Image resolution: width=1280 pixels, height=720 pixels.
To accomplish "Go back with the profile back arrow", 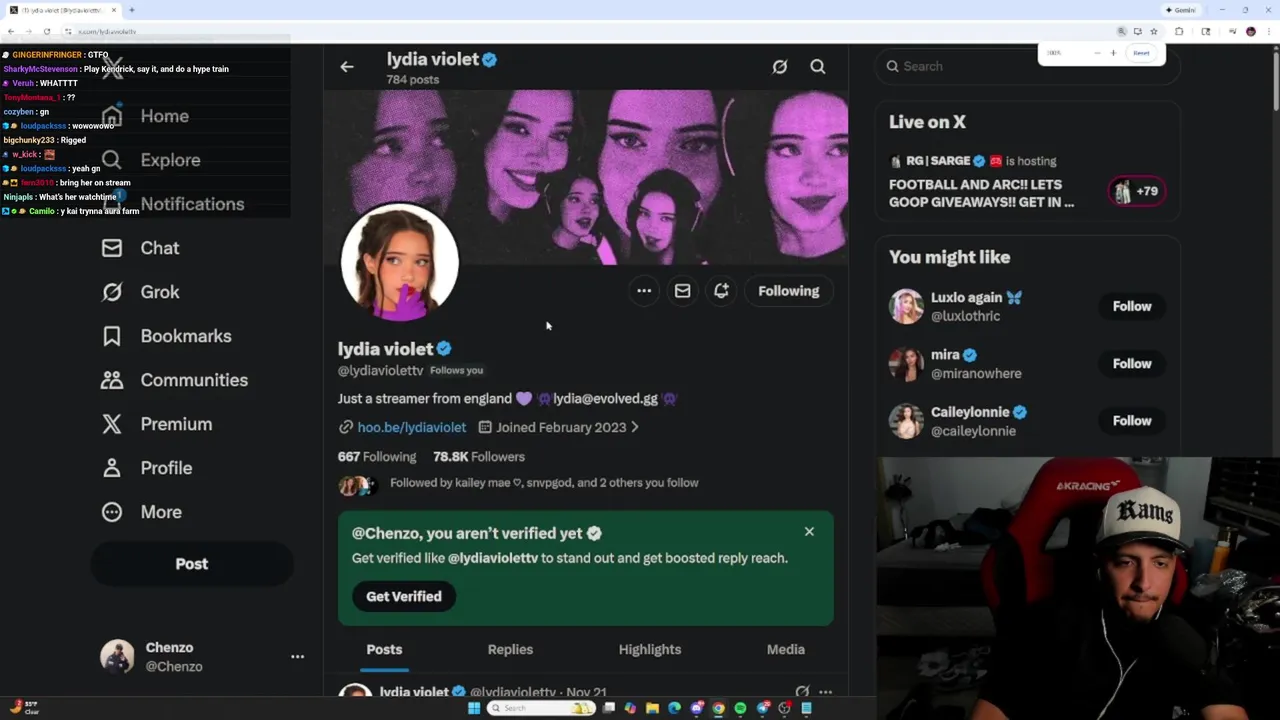I will (x=347, y=67).
